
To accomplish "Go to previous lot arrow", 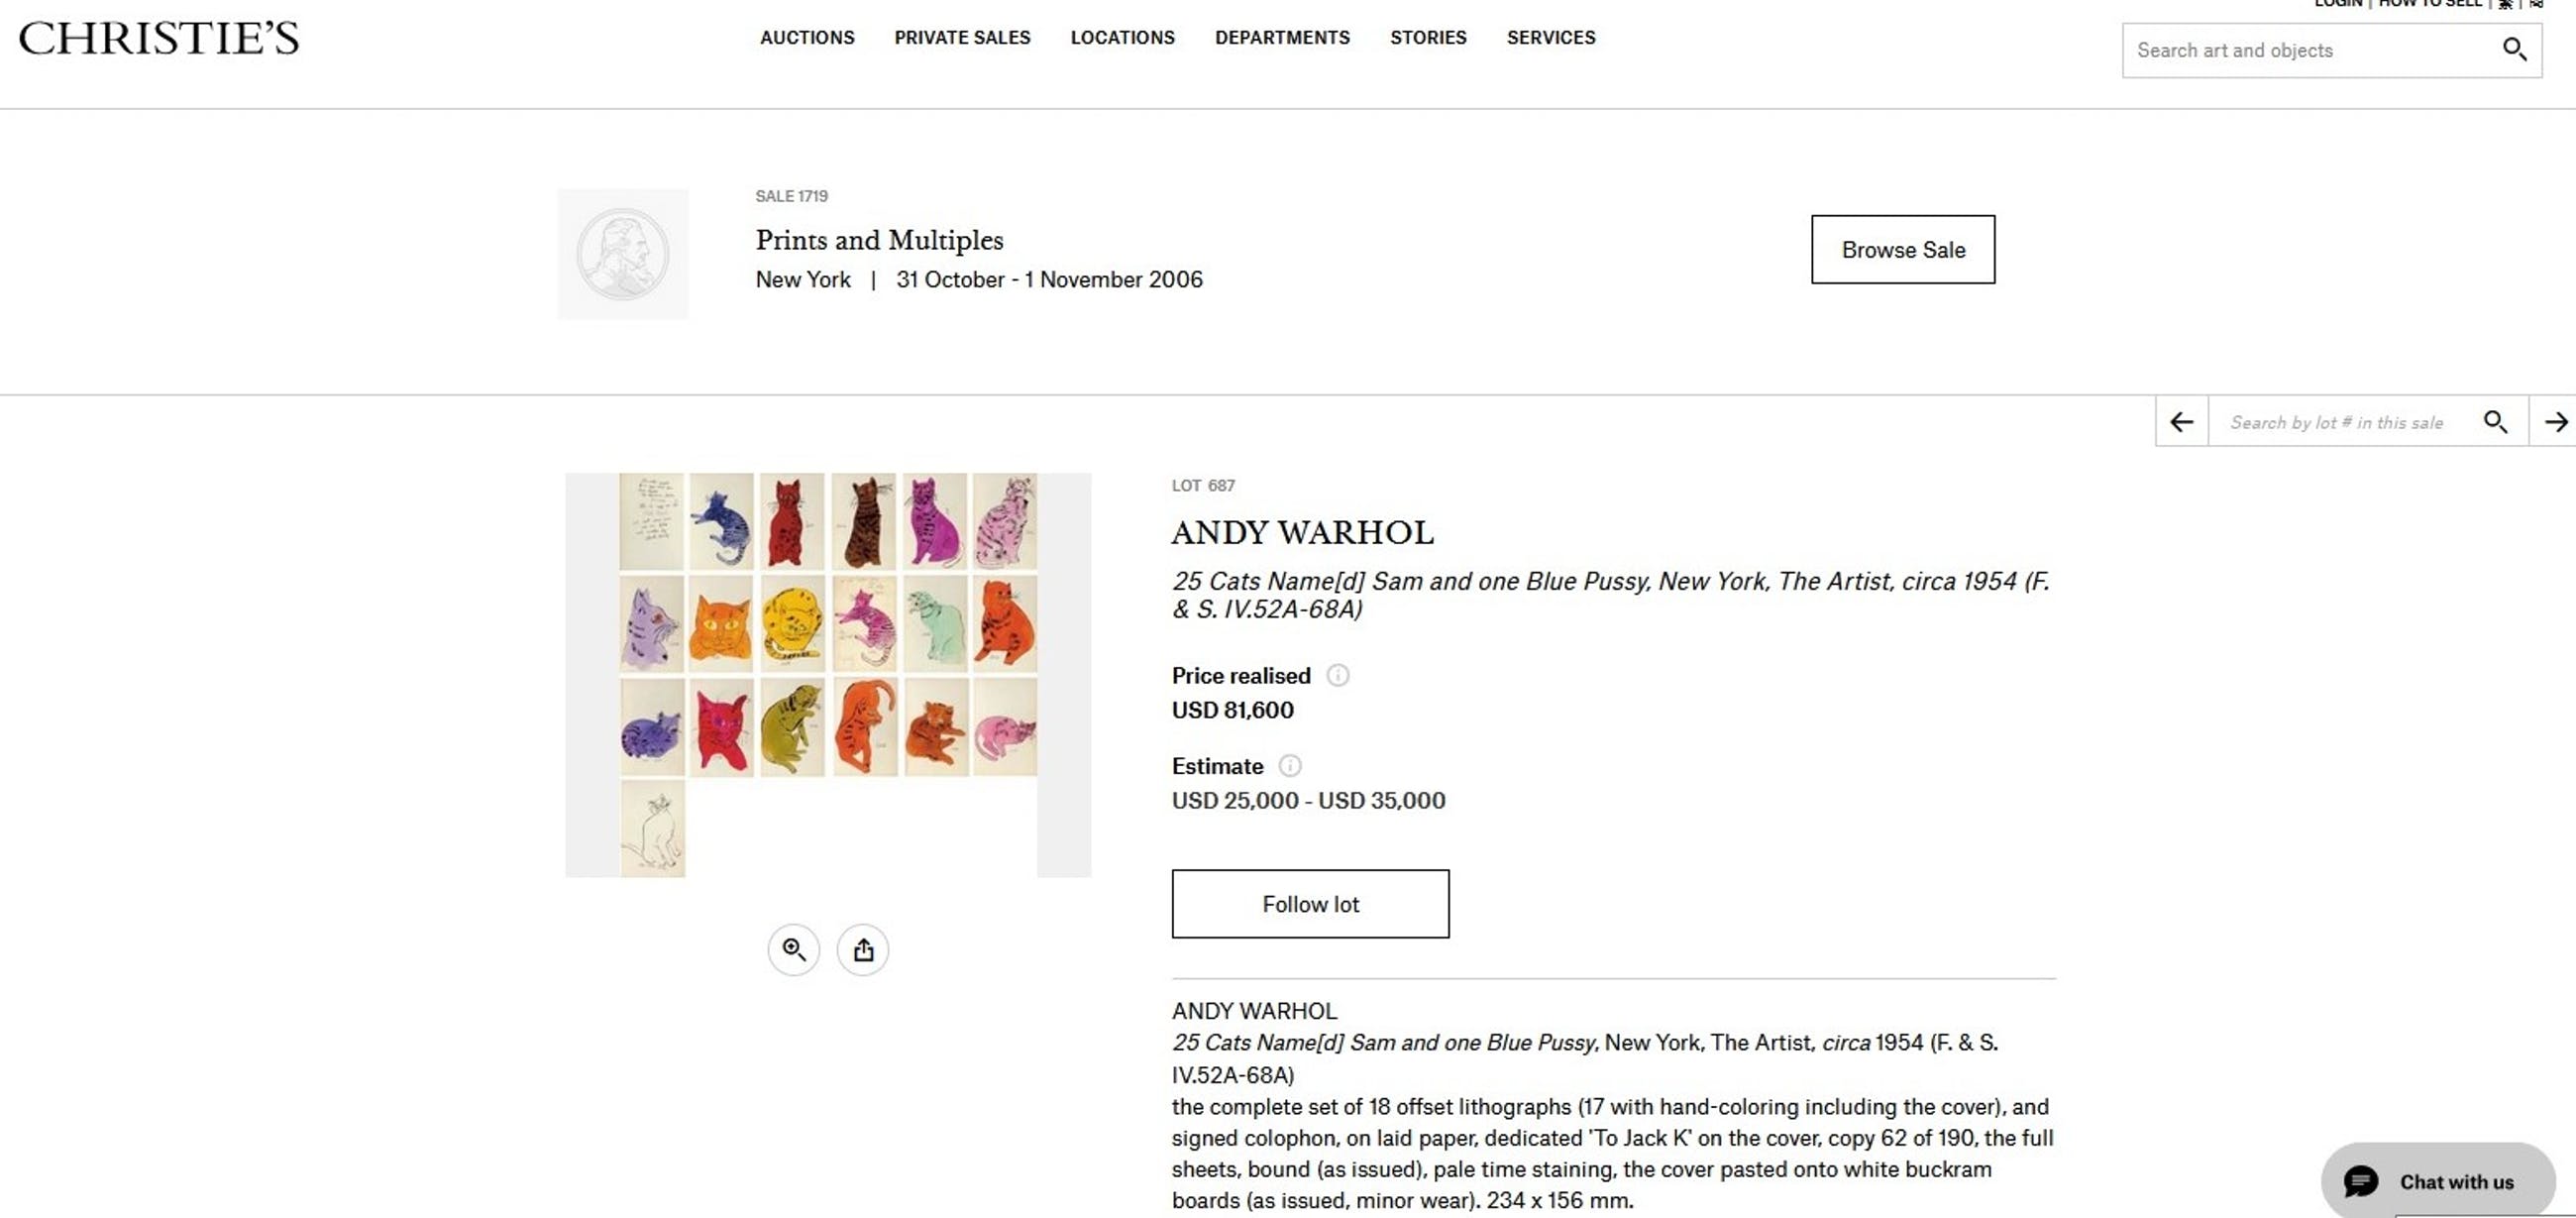I will click(x=2181, y=422).
